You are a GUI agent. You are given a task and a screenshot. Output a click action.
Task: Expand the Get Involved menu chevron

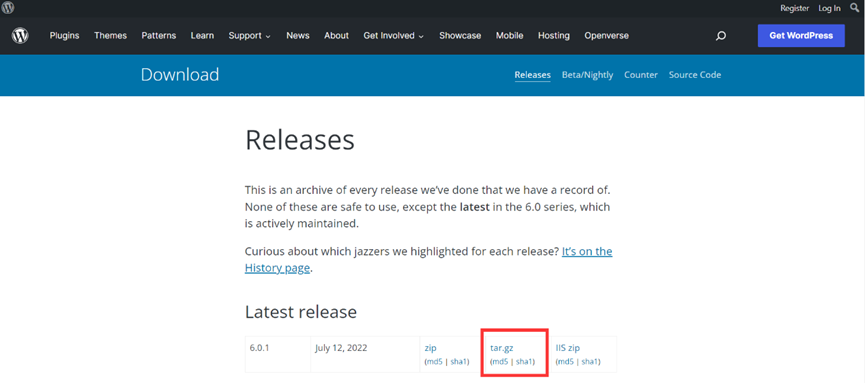[x=421, y=36]
